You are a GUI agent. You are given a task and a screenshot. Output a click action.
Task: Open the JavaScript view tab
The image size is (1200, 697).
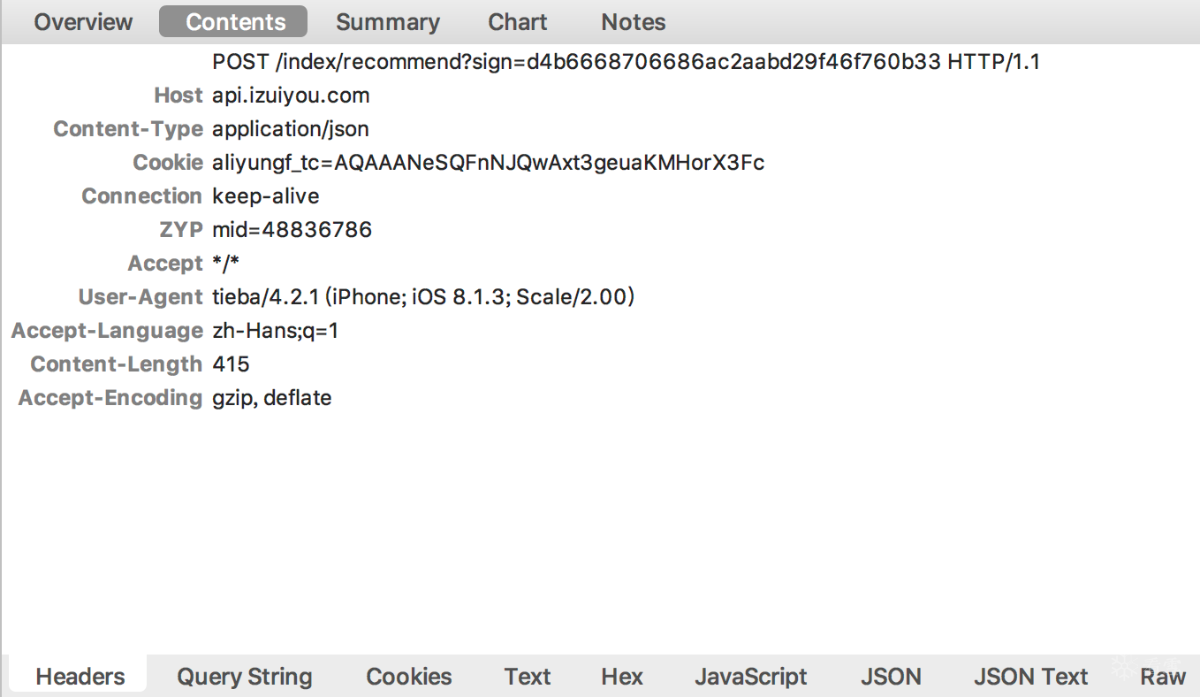tap(751, 677)
